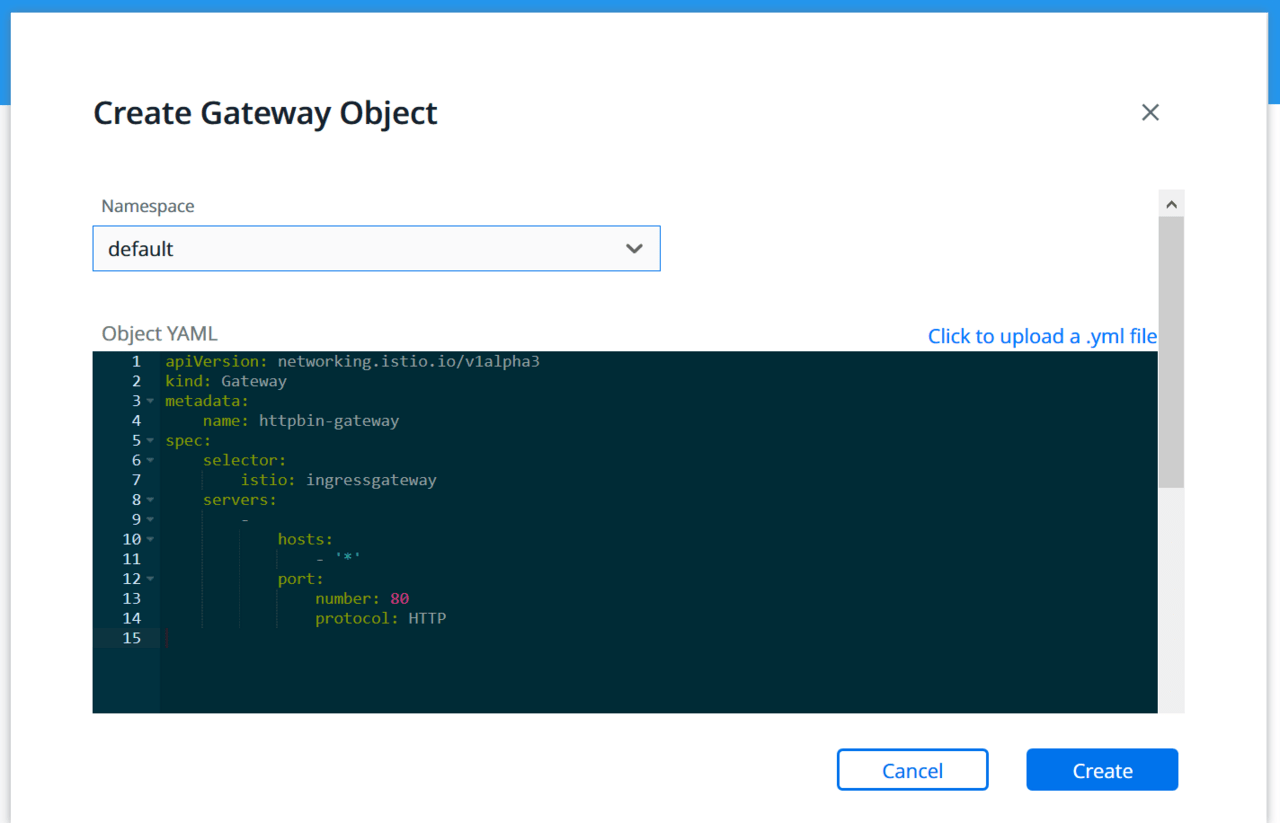Close the Create Gateway Object dialog
The width and height of the screenshot is (1280, 823).
1150,113
